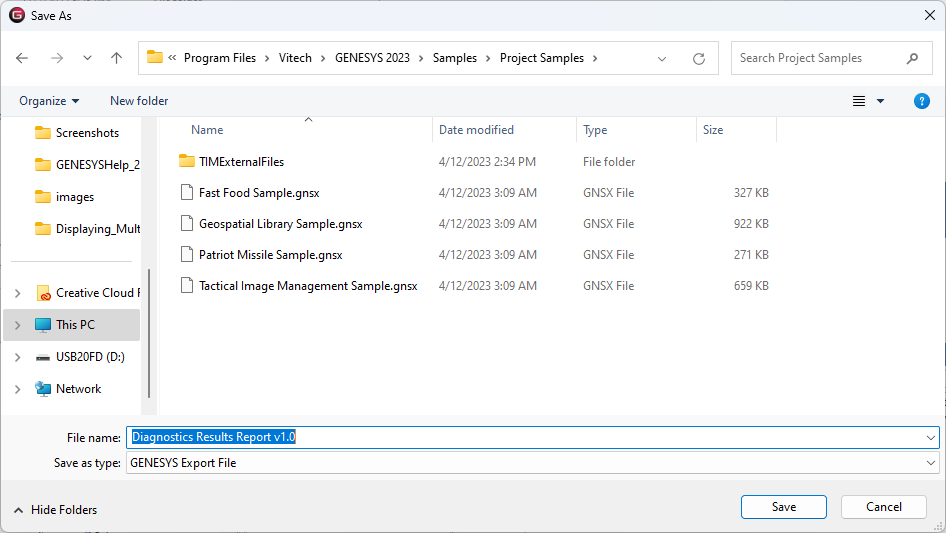Select the TIMExternalFiles folder

pyautogui.click(x=241, y=162)
